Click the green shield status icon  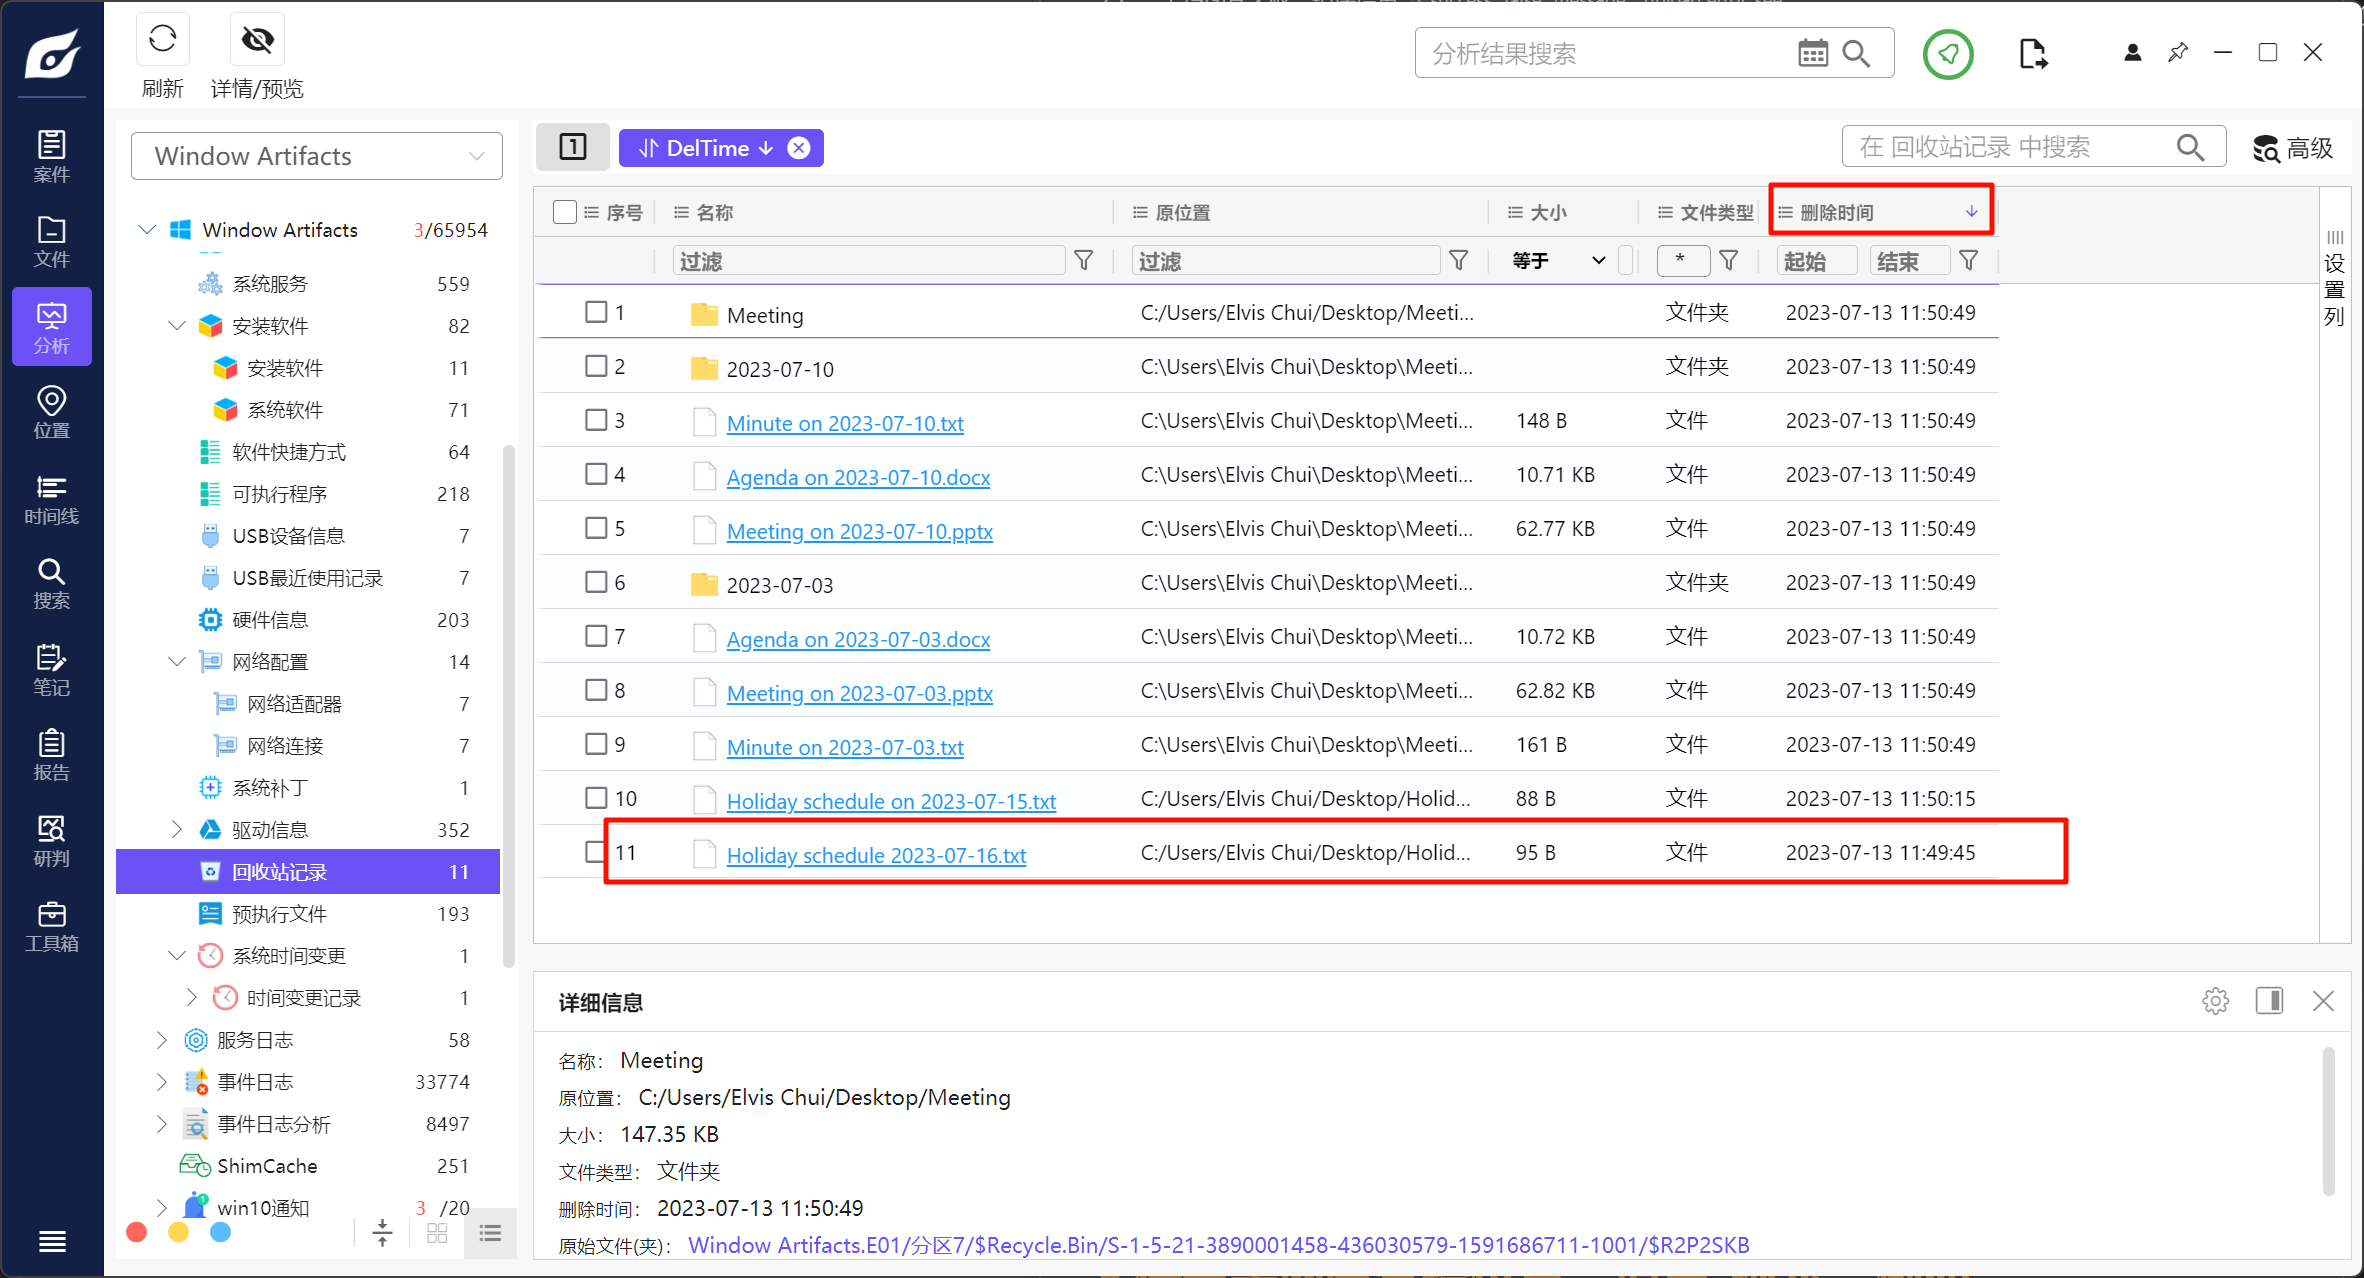(x=1947, y=53)
